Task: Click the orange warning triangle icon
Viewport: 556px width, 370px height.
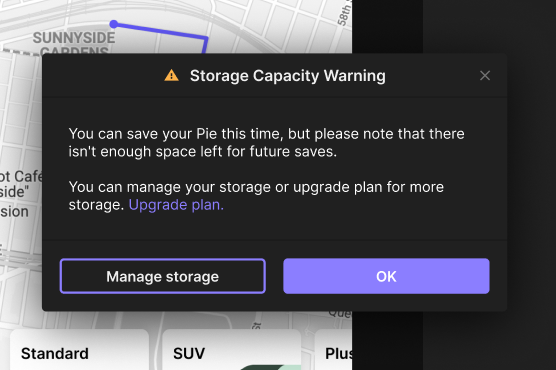Action: coord(172,75)
